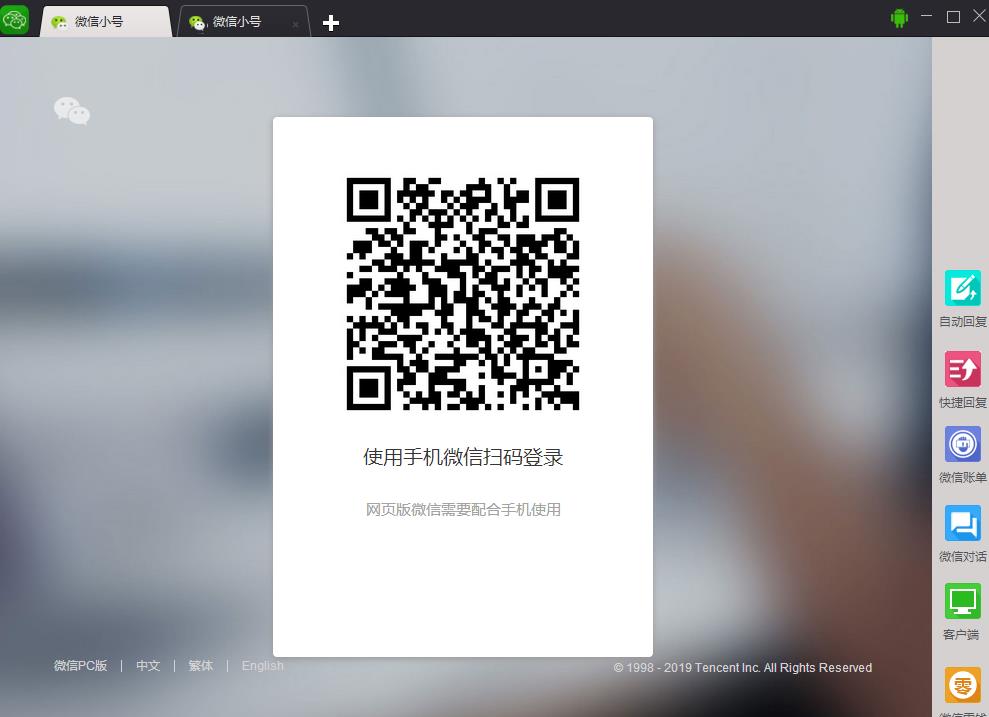989x717 pixels.
Task: Maximize the application window
Action: pyautogui.click(x=953, y=17)
